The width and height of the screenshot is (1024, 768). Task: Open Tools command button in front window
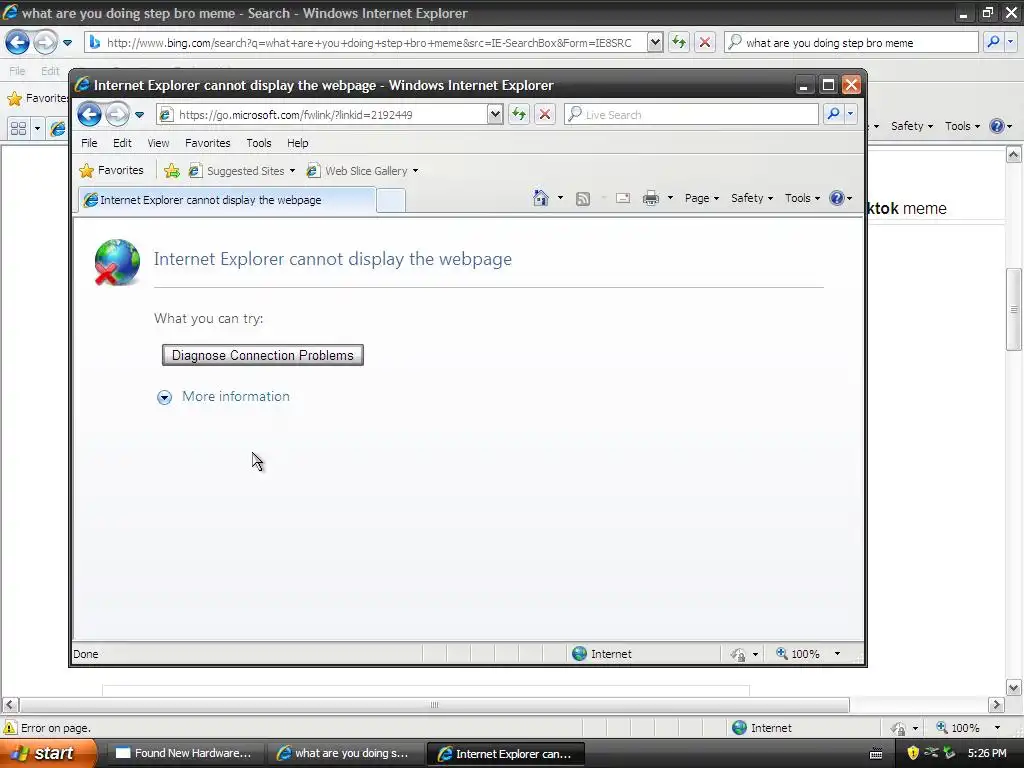click(802, 198)
